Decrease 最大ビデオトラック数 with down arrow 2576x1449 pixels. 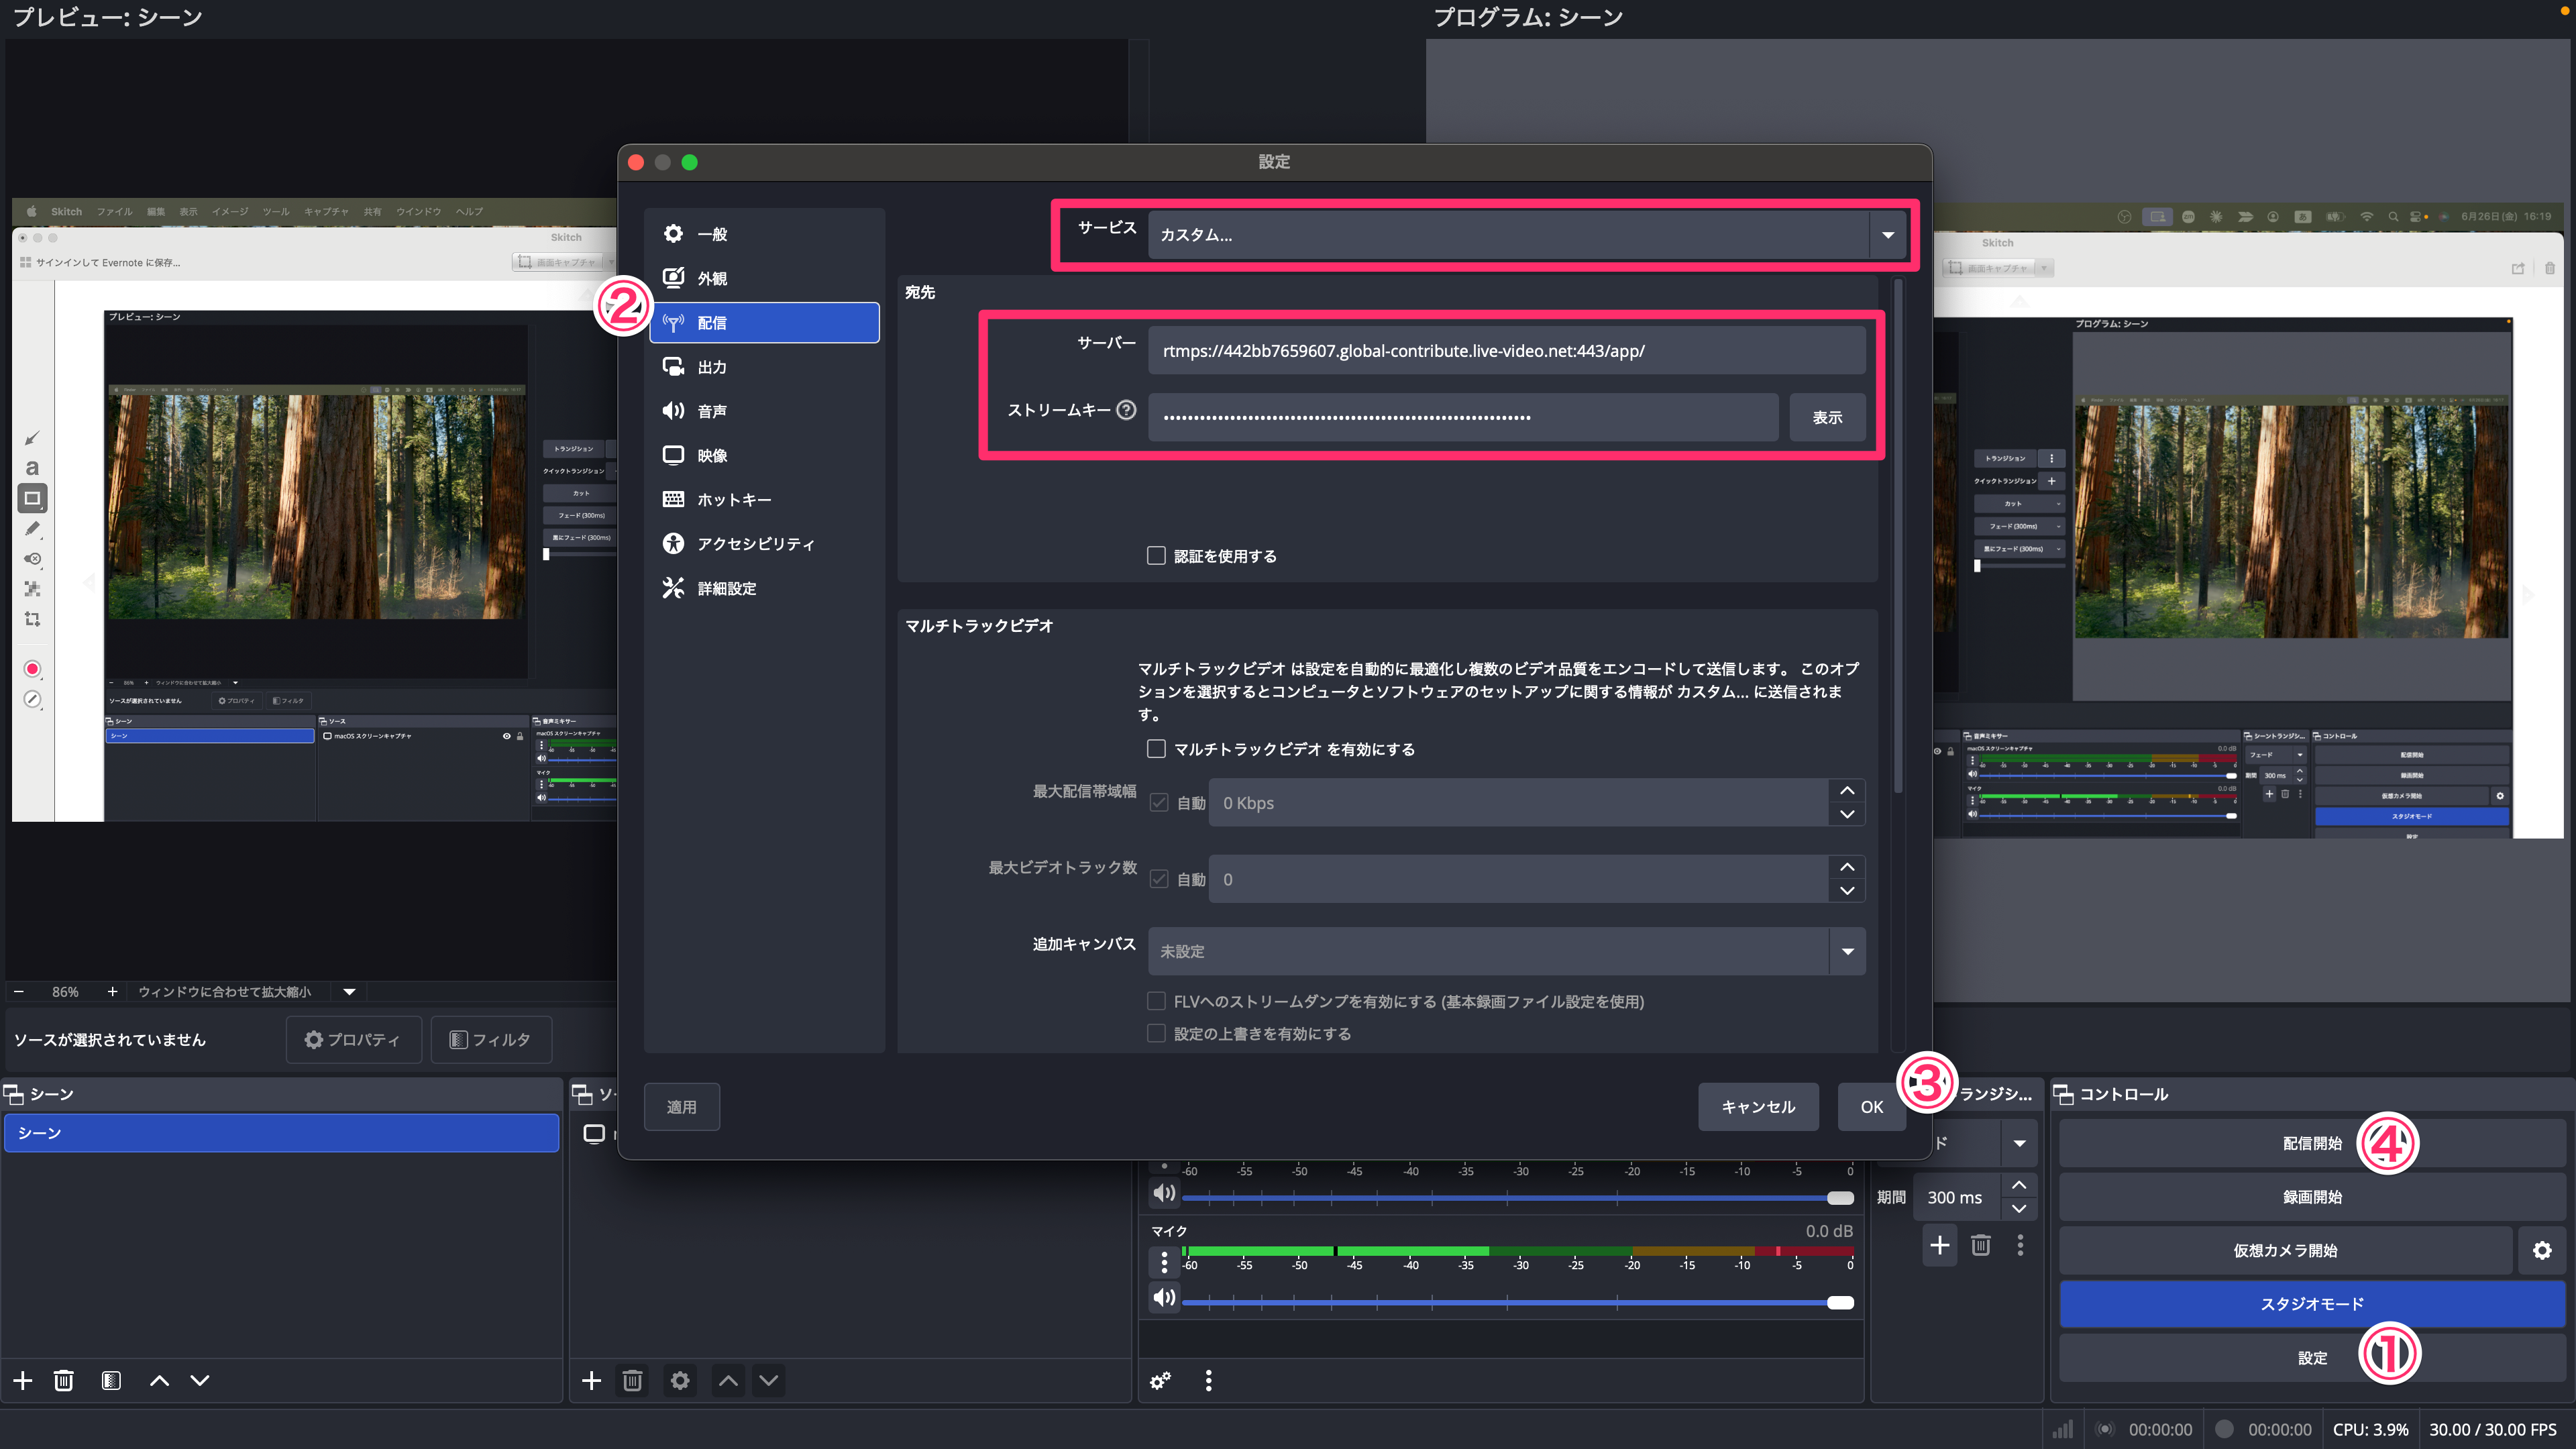coord(1846,890)
